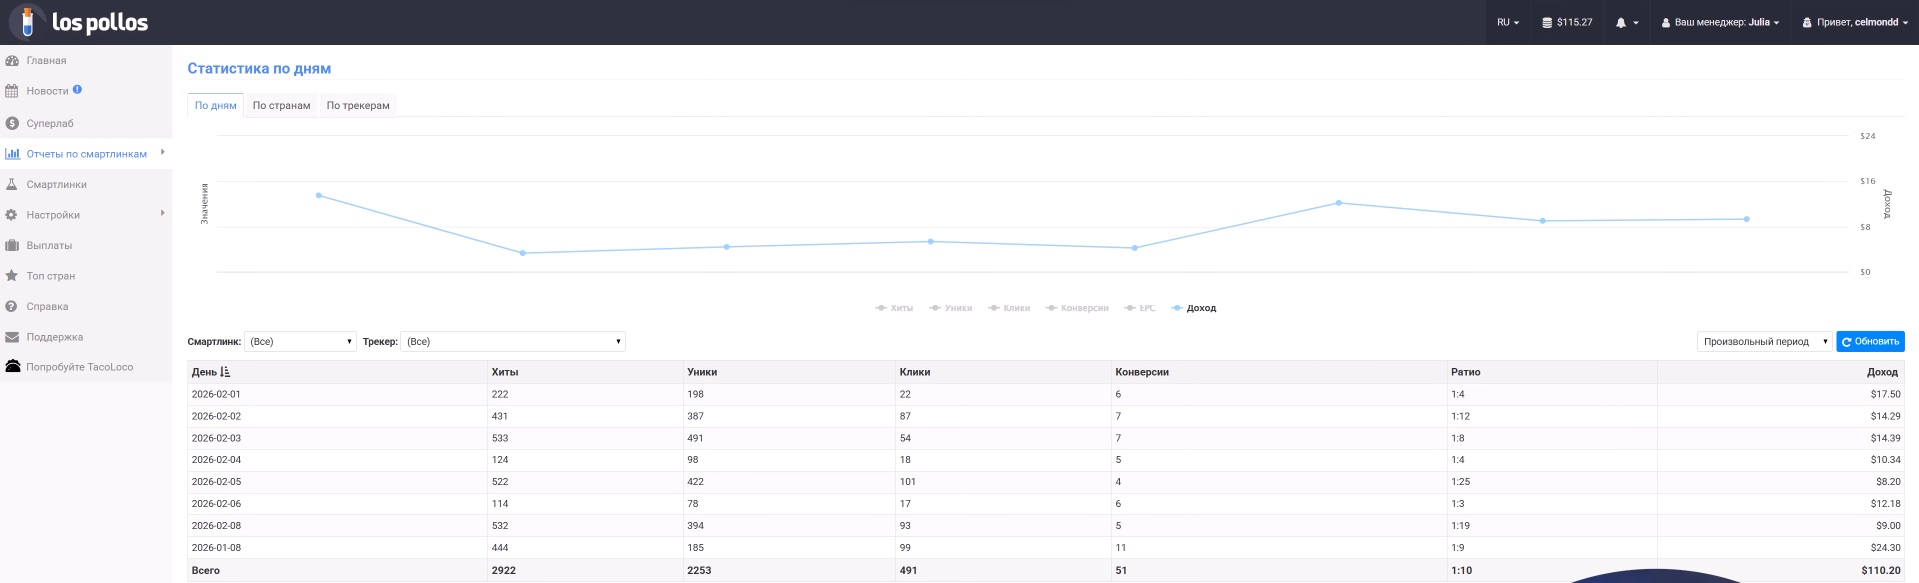Open the Главная dashboard icon
This screenshot has width=1919, height=583.
[x=12, y=61]
